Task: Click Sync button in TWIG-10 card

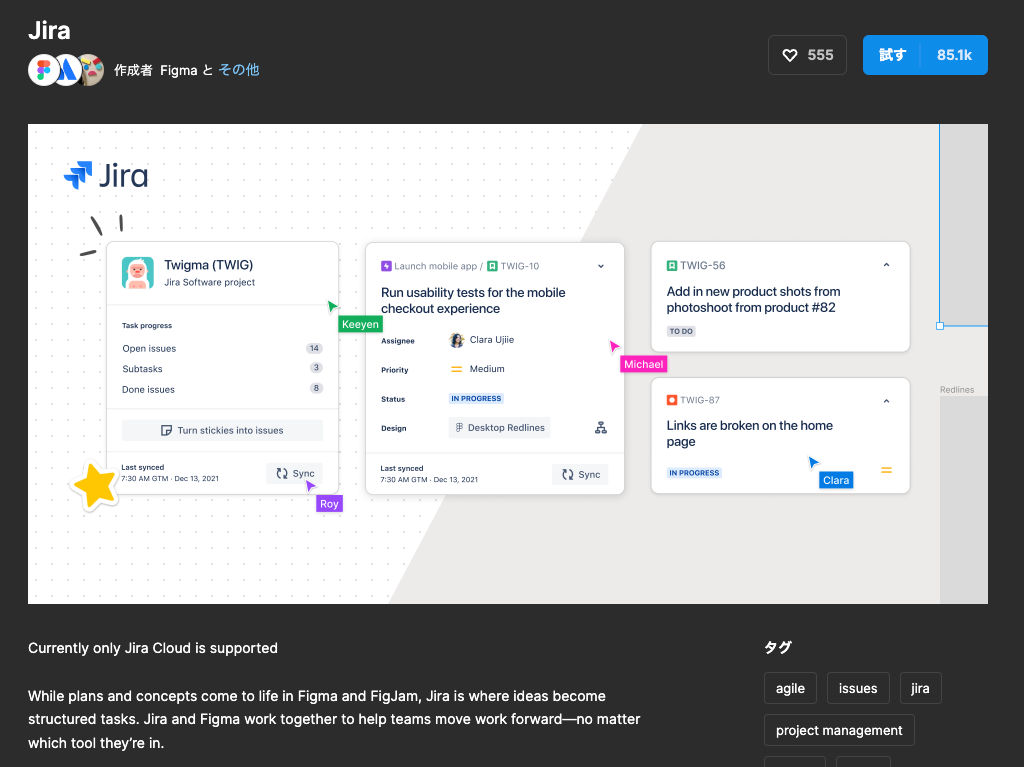Action: pos(580,474)
